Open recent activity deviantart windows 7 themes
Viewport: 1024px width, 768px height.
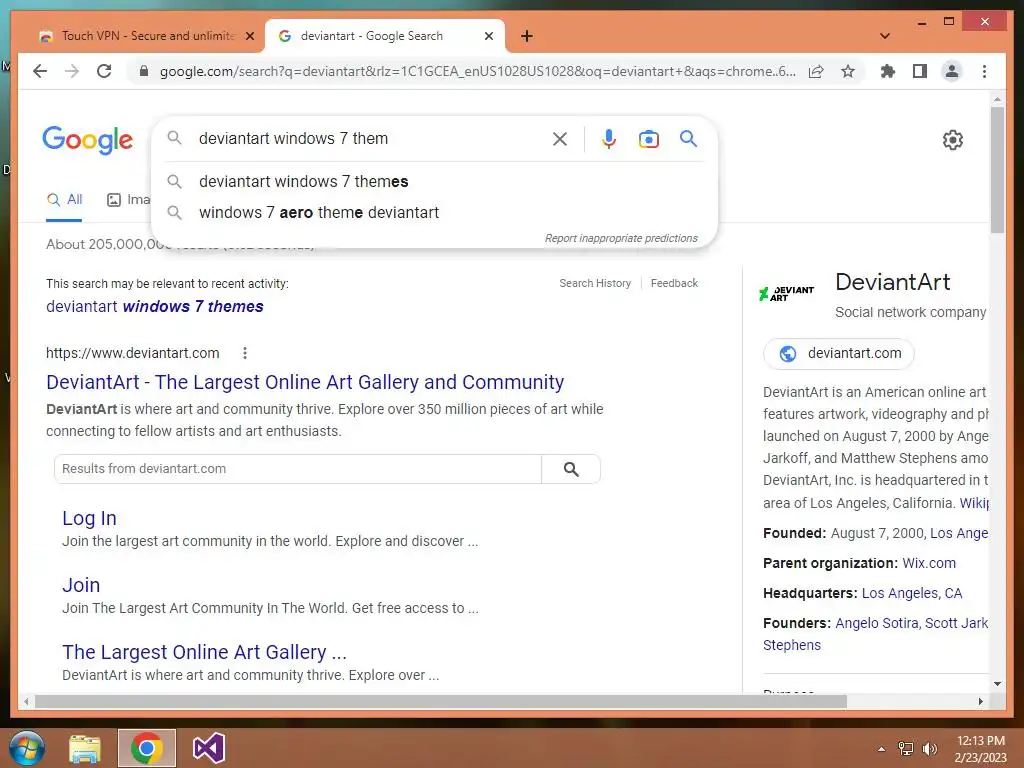click(x=155, y=306)
